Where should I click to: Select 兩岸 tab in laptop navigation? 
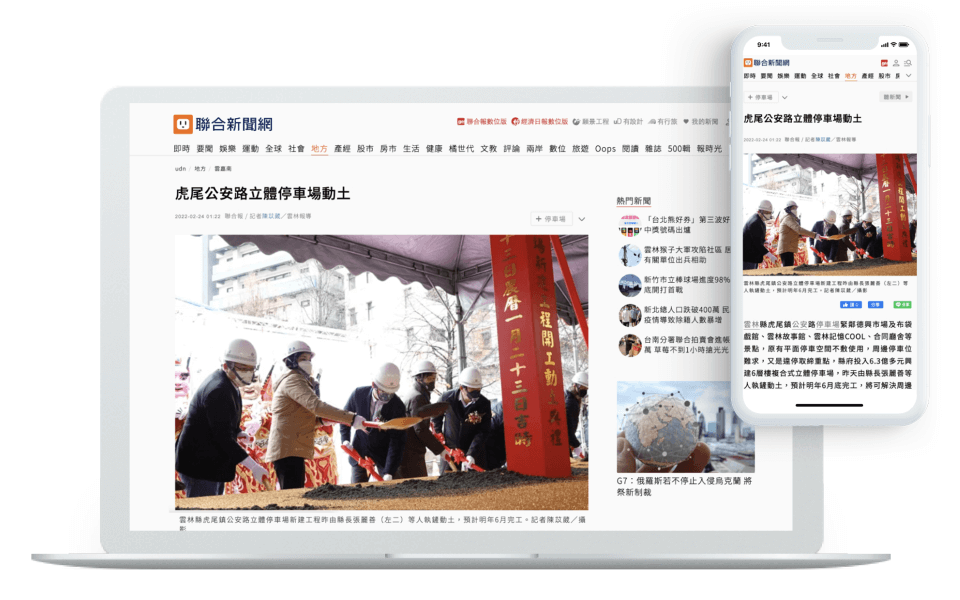[x=534, y=149]
